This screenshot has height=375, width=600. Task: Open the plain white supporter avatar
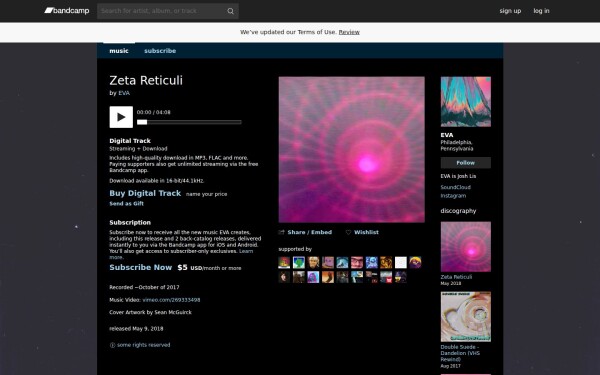401,262
